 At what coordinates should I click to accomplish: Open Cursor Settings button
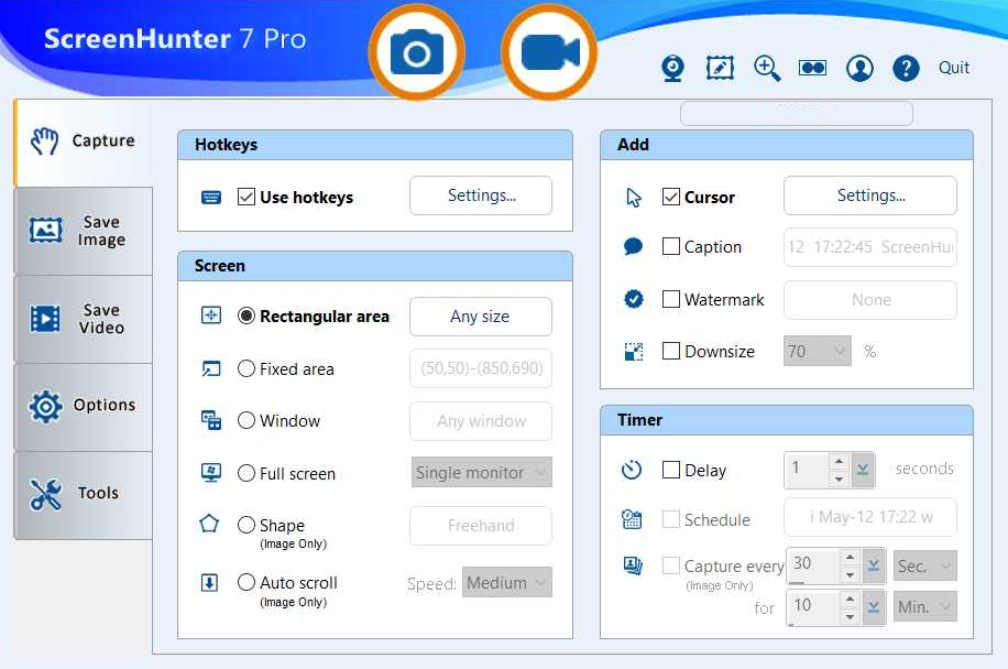(x=870, y=195)
